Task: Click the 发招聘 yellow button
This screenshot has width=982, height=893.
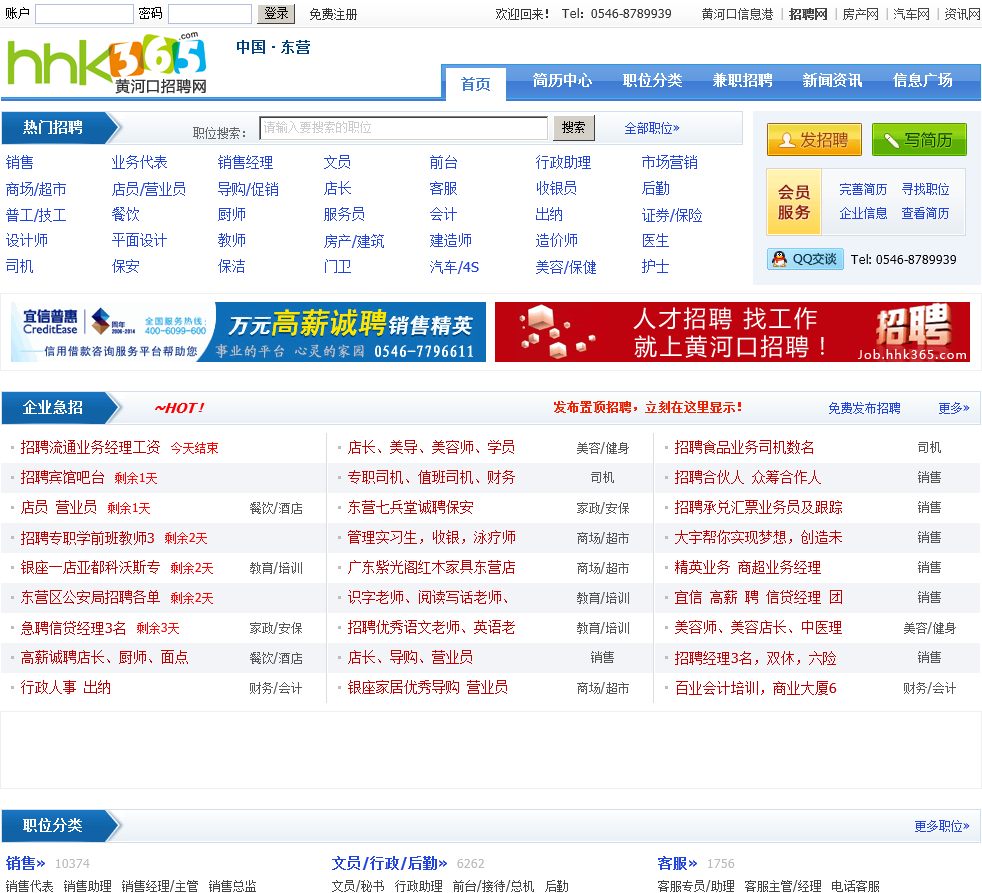Action: click(814, 140)
